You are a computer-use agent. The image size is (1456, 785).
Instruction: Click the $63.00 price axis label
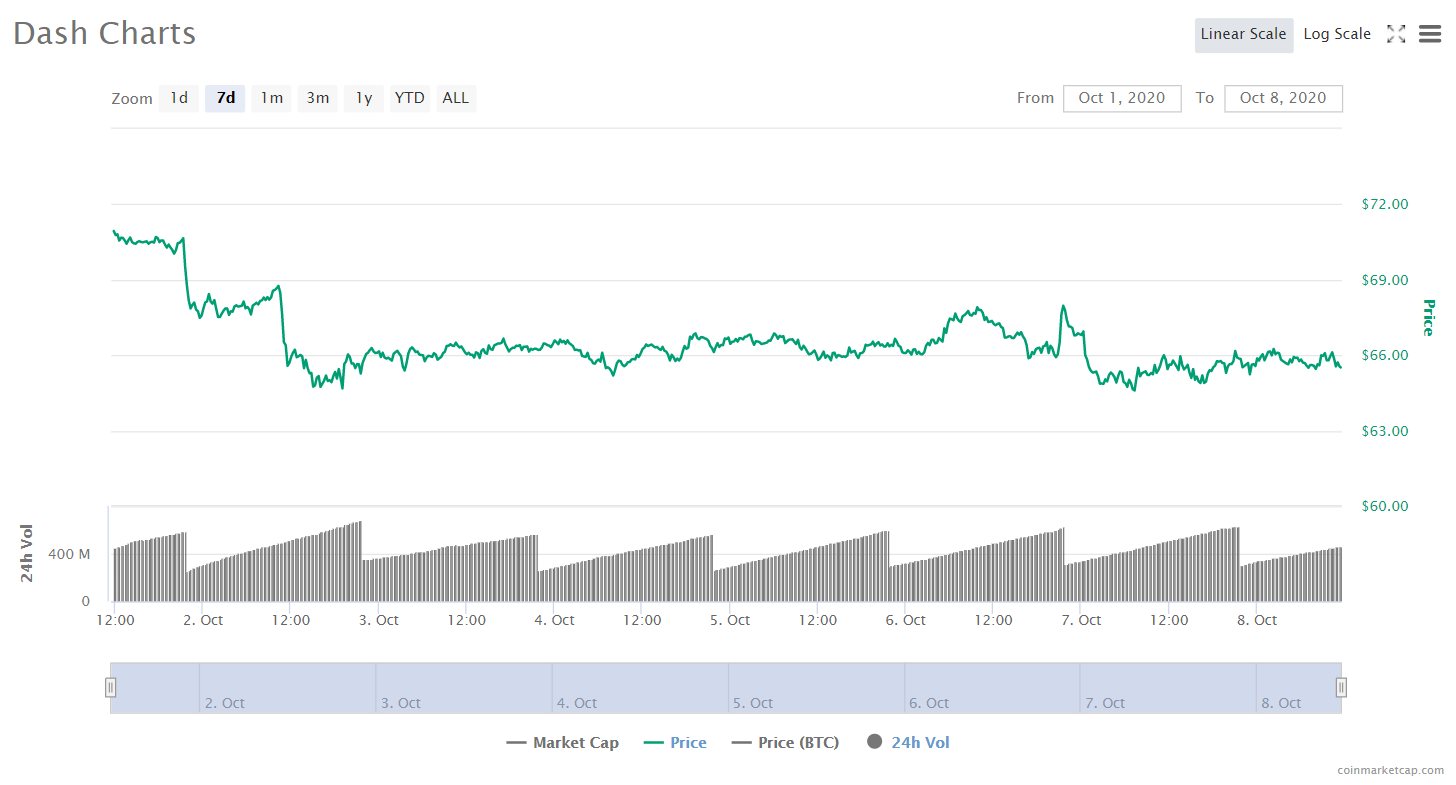click(1385, 431)
